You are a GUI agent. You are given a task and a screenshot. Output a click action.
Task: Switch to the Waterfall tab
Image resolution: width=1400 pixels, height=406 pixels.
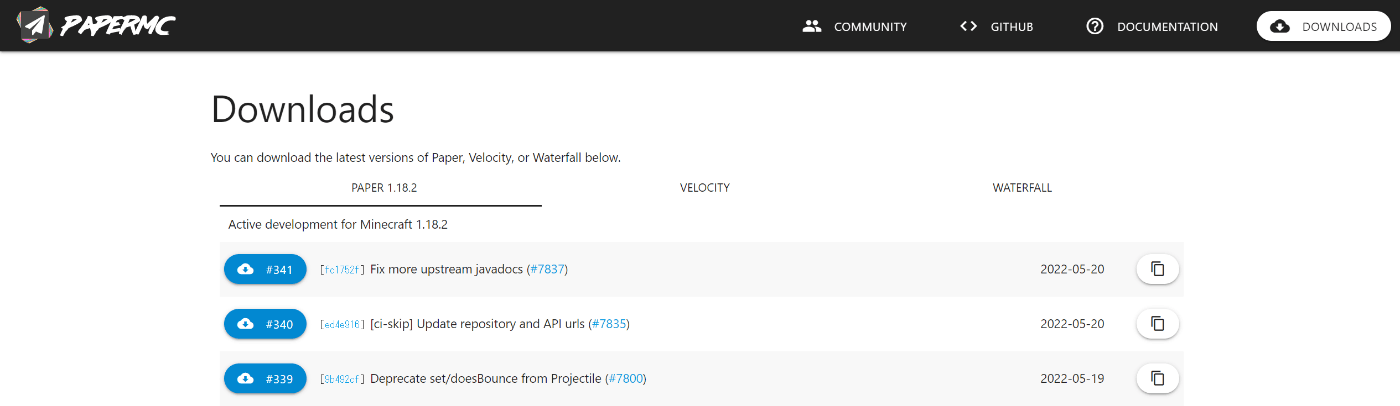[x=1022, y=188]
